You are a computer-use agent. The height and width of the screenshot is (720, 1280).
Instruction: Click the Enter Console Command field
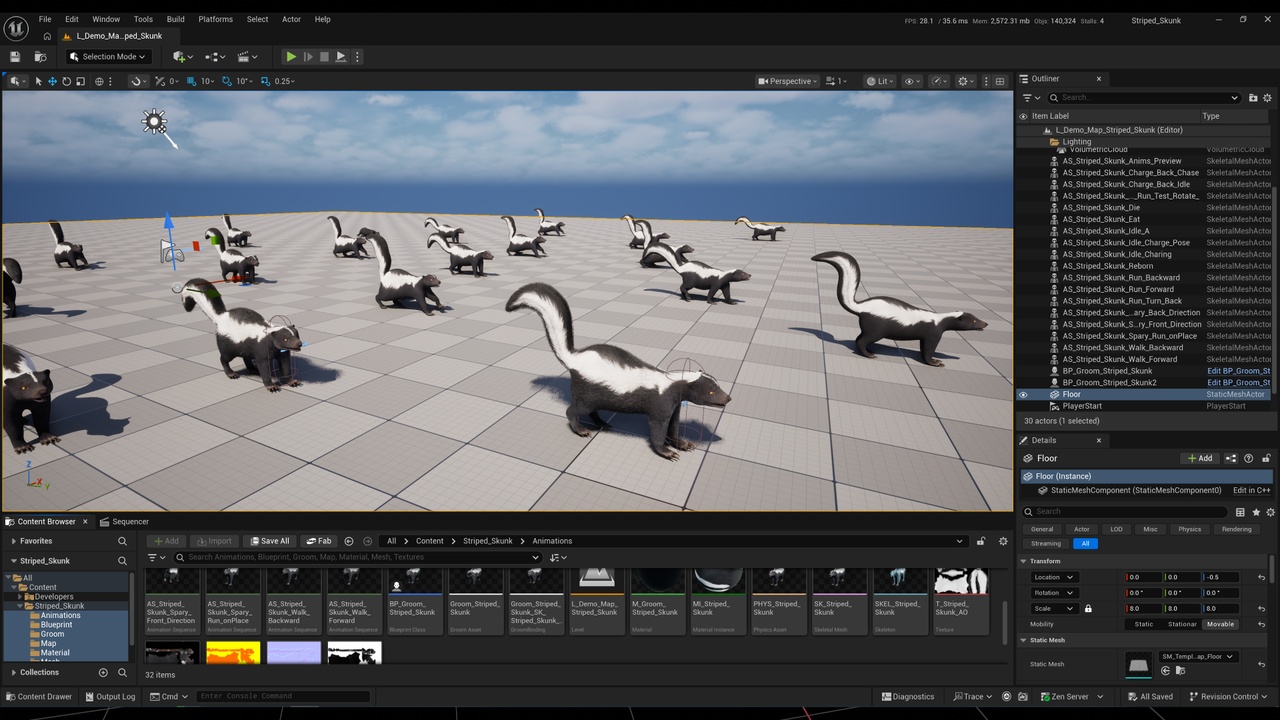[282, 696]
